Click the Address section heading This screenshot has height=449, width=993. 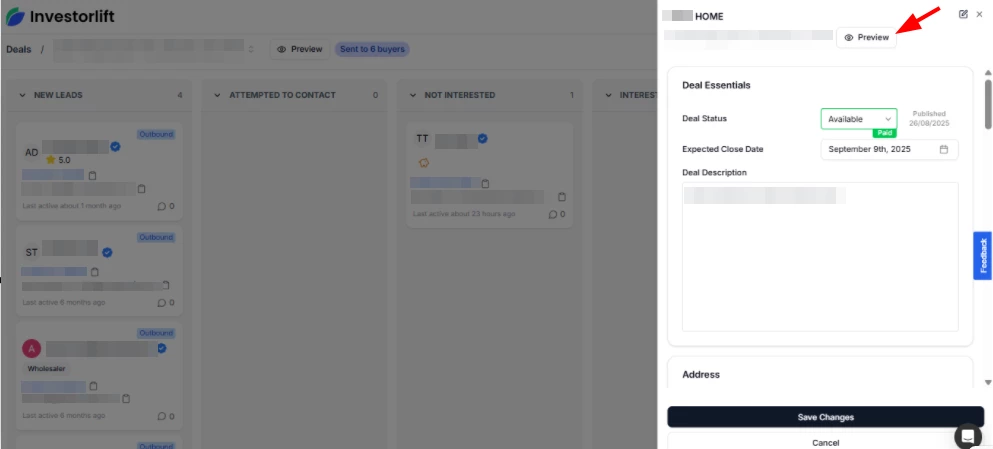[x=701, y=374]
